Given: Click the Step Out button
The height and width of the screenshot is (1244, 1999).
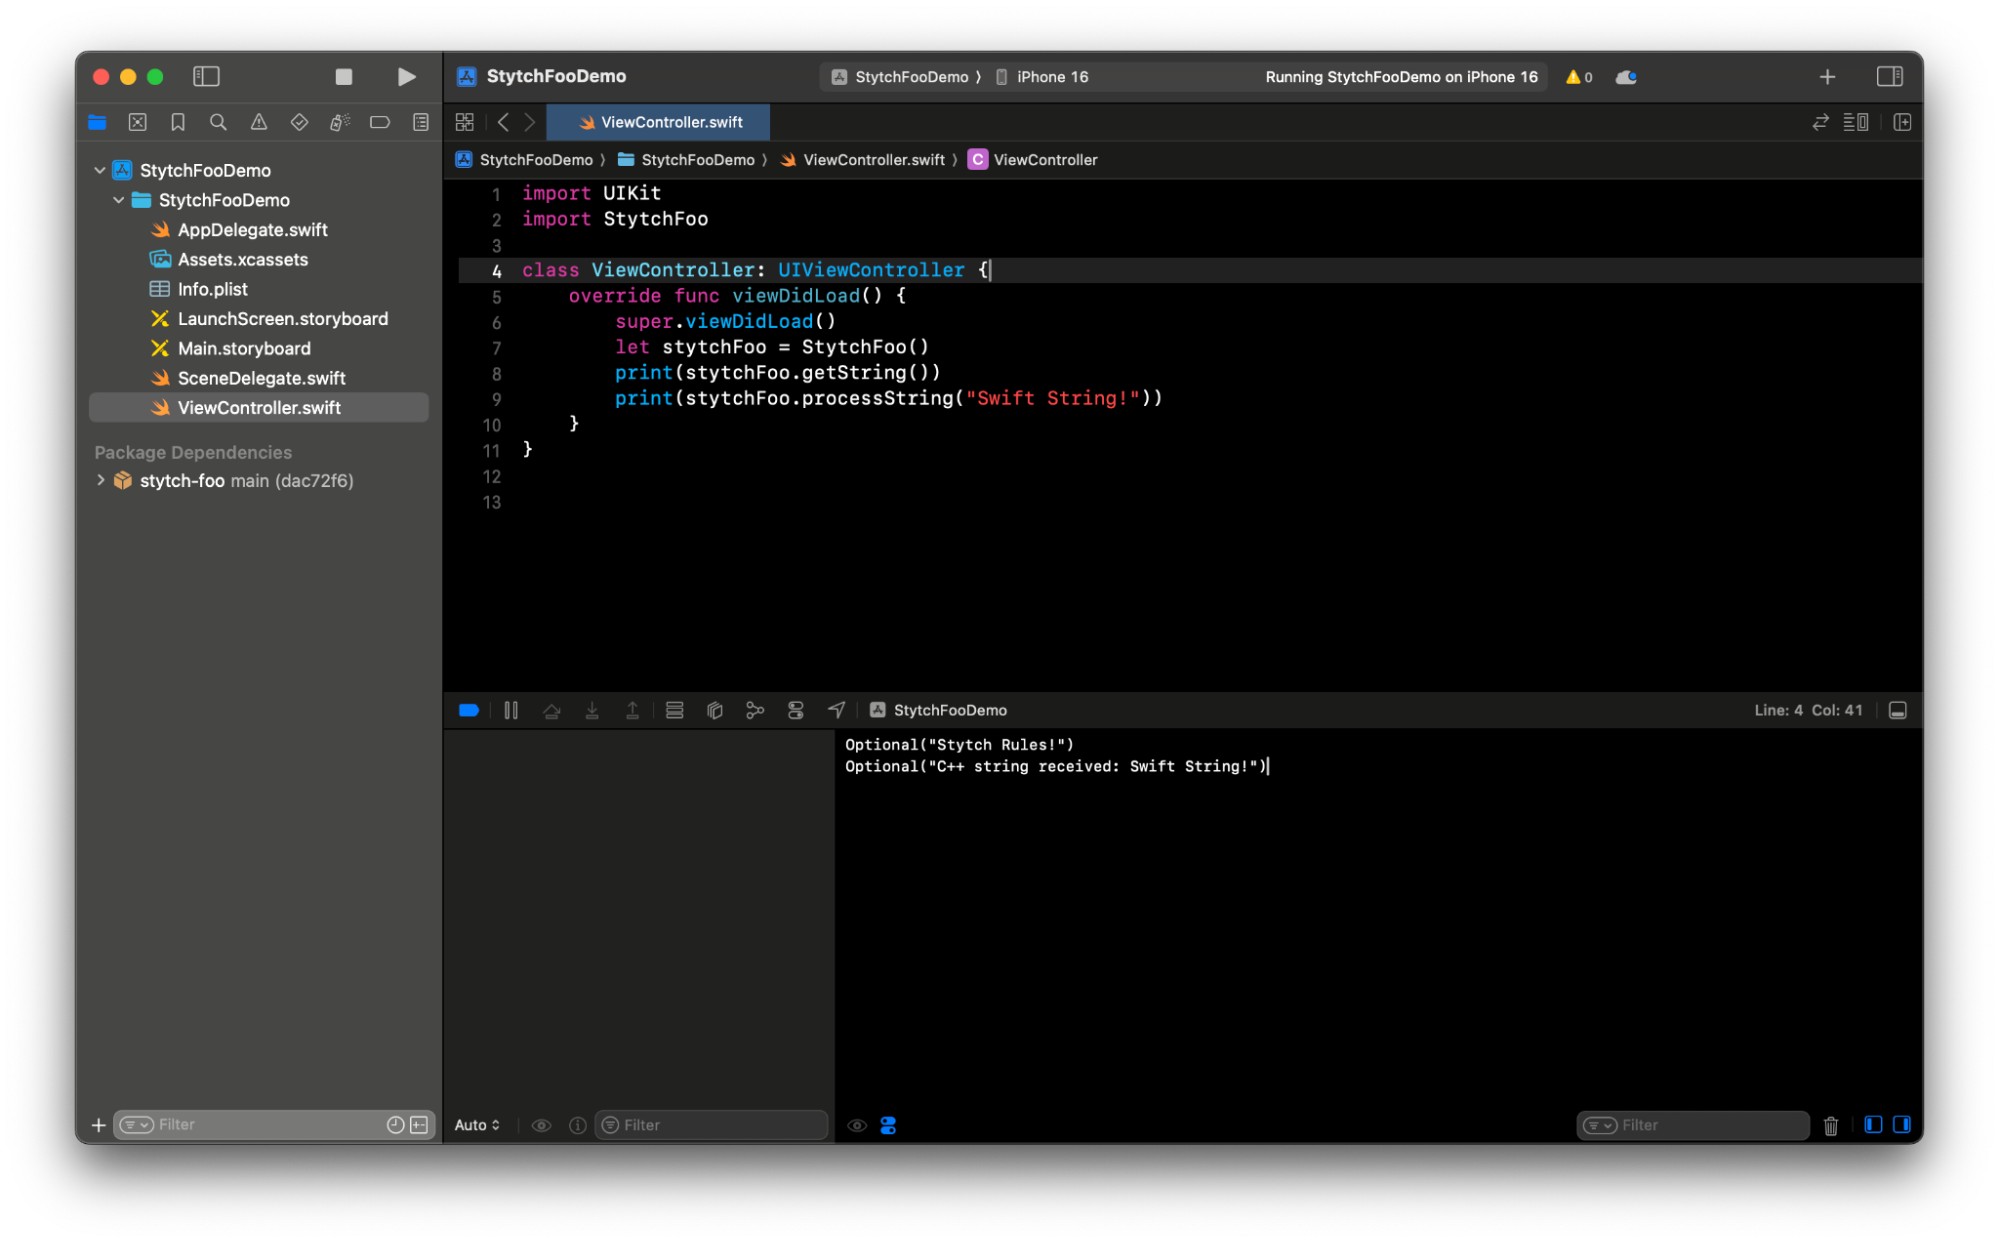Looking at the screenshot, I should click(632, 710).
